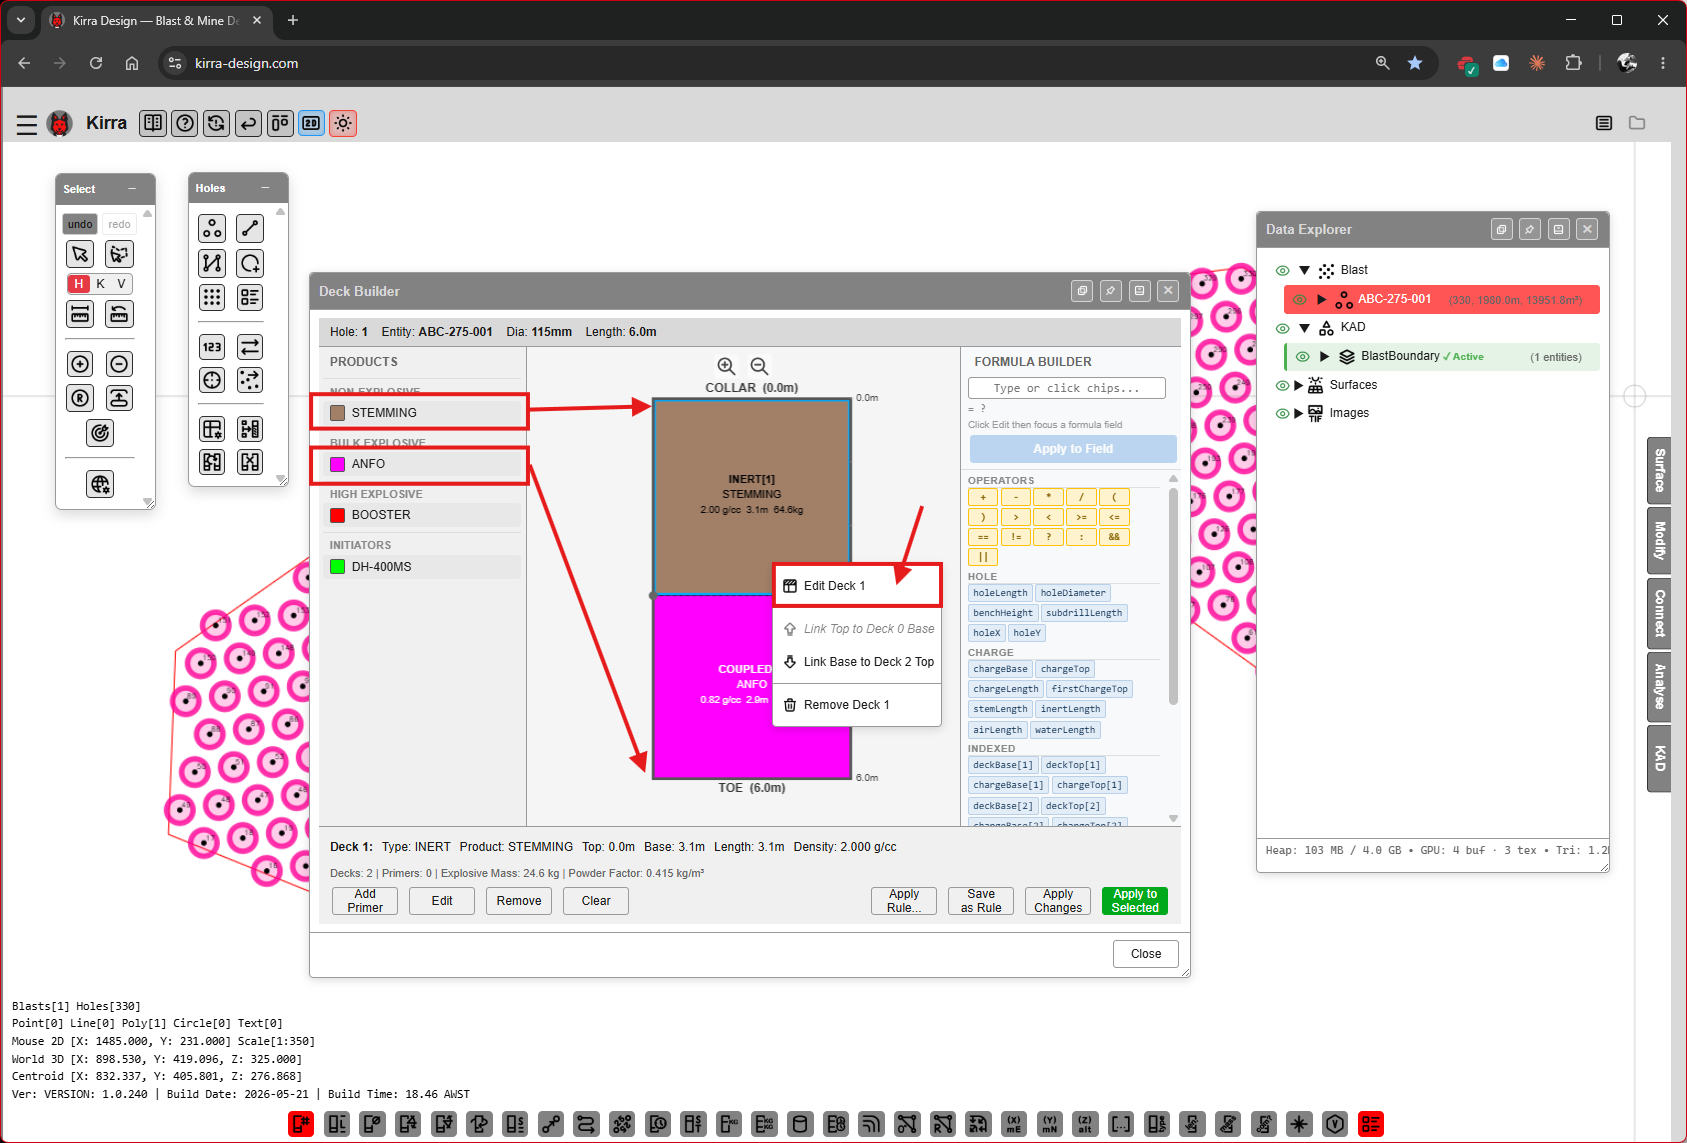Collapse the KAD tree node

click(1304, 328)
